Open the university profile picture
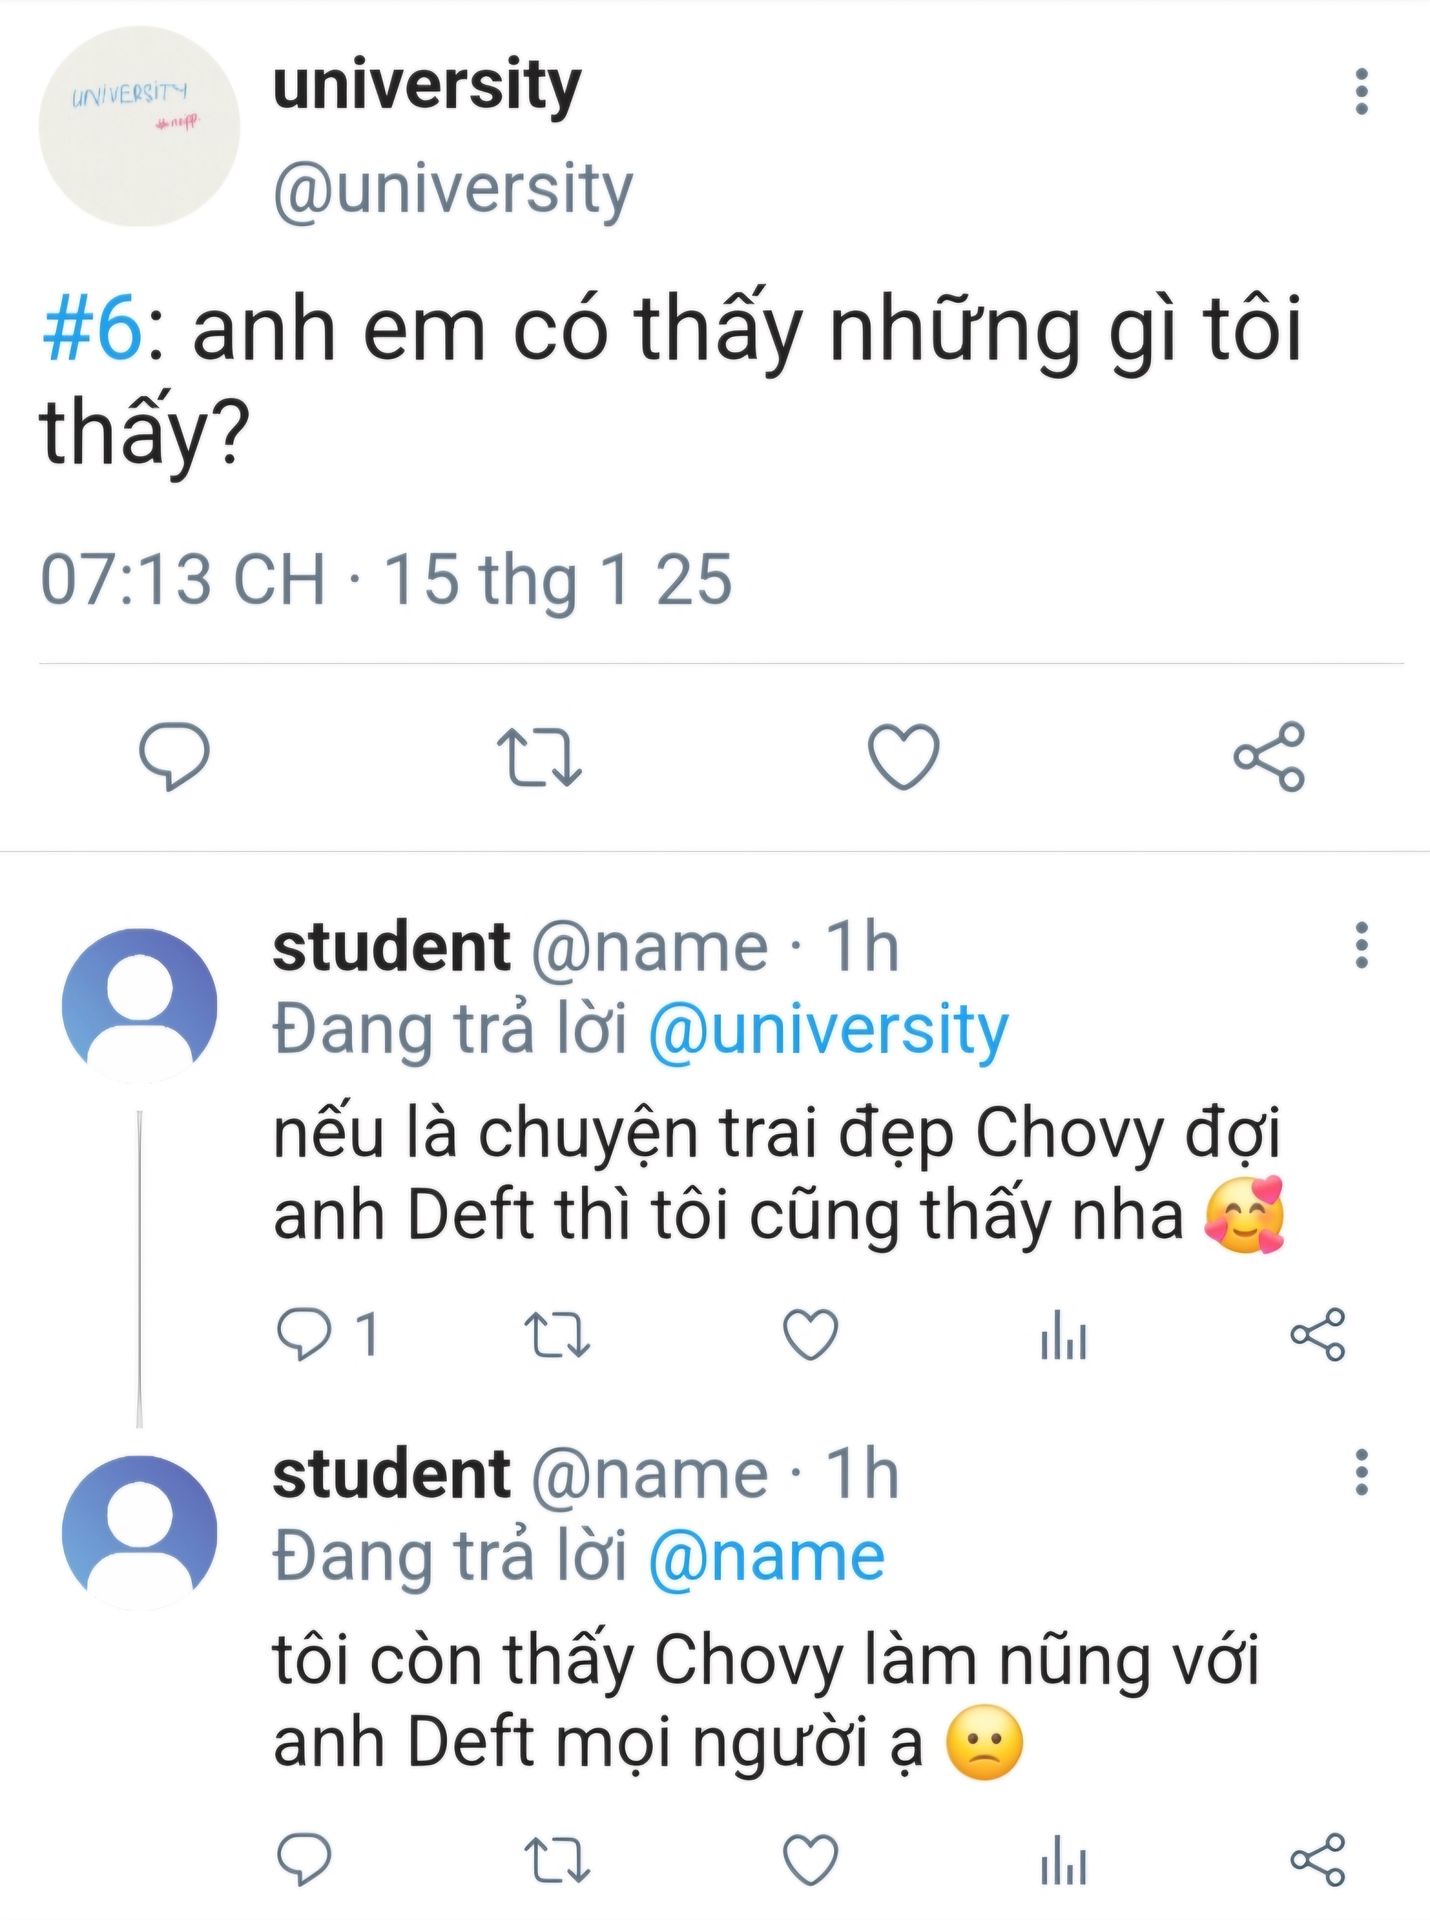 [x=139, y=126]
